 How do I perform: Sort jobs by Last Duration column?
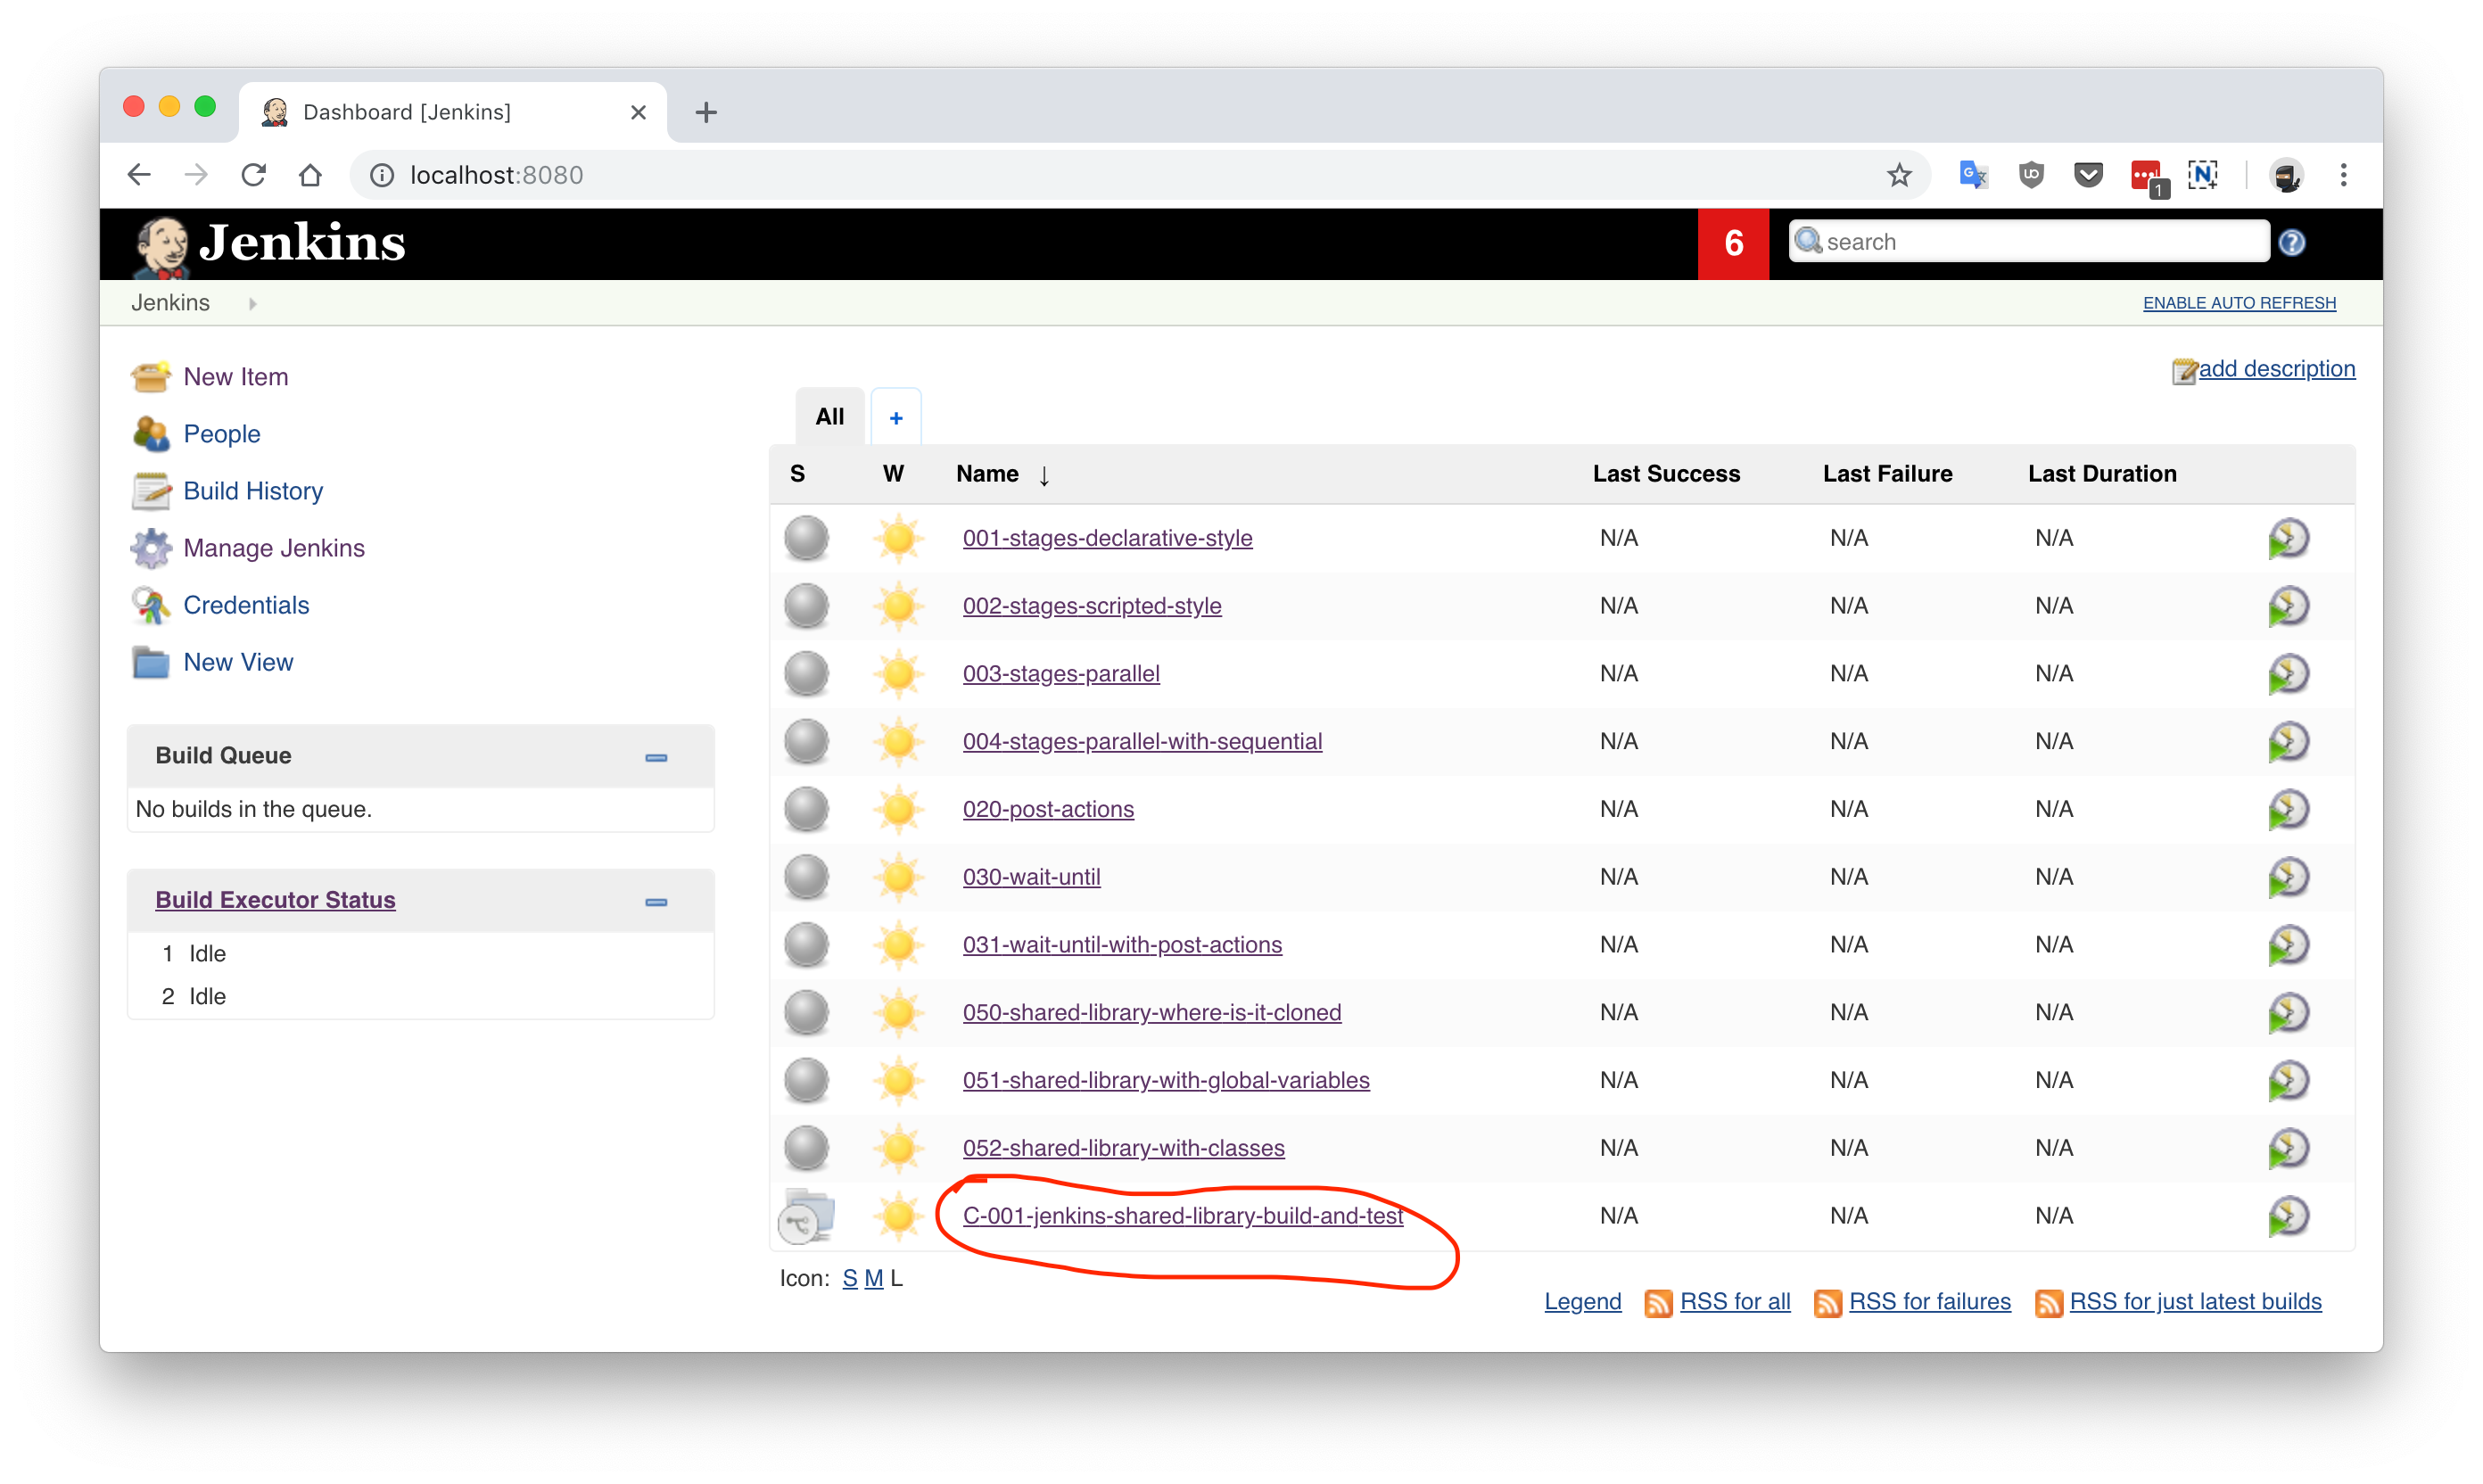click(2102, 474)
